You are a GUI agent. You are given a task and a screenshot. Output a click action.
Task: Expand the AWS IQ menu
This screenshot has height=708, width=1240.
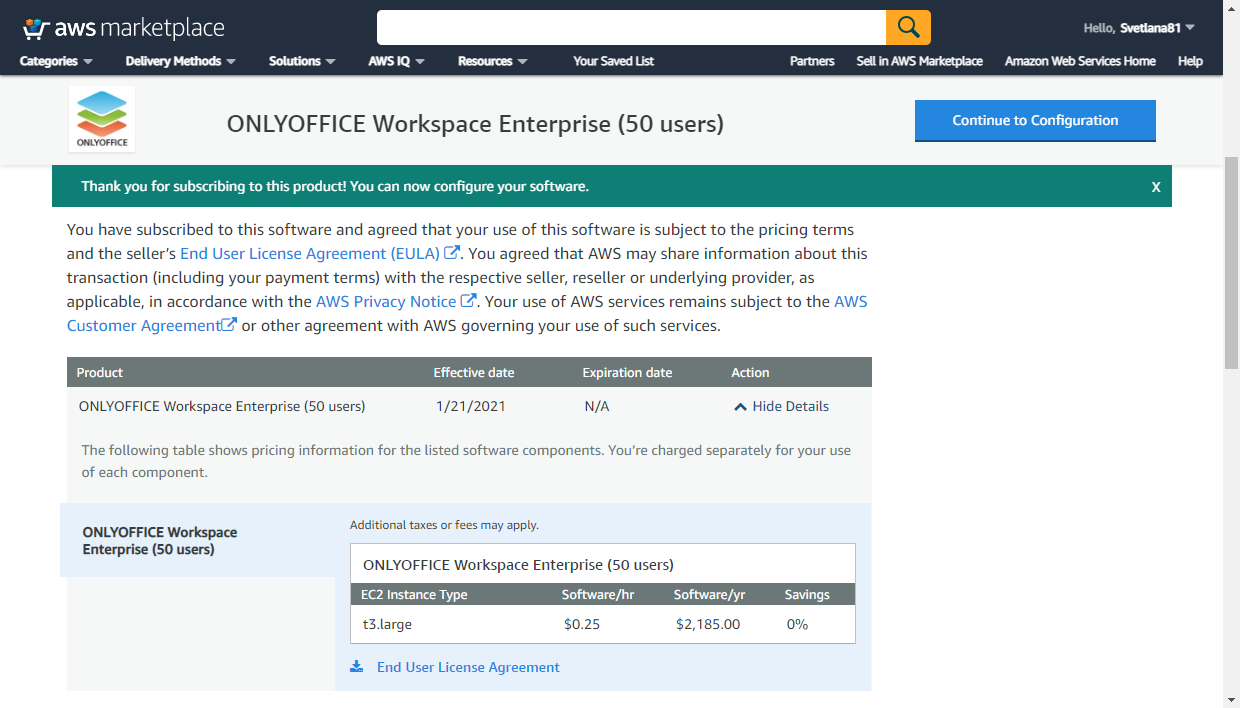[x=397, y=61]
